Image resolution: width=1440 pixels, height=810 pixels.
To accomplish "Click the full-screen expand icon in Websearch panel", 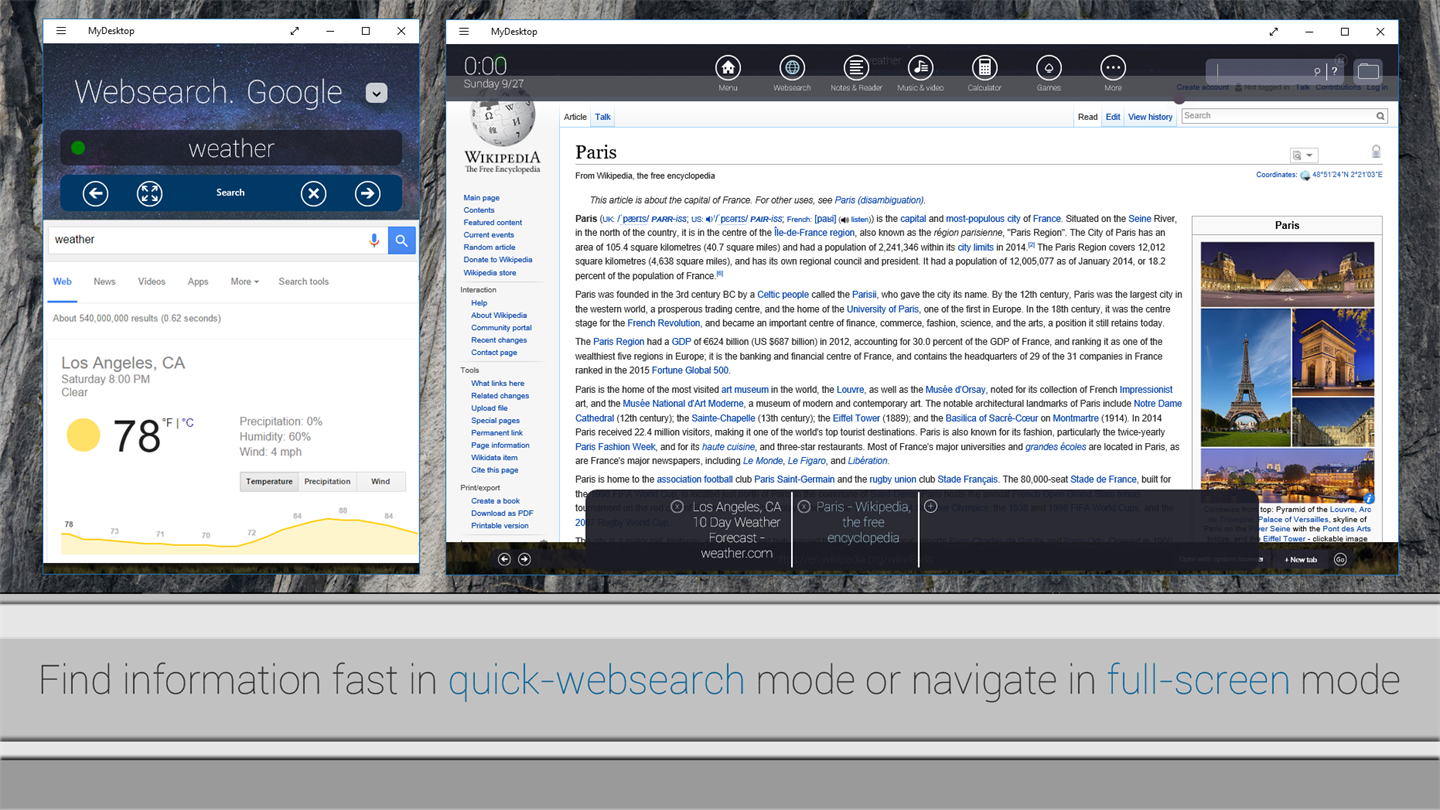I will click(x=149, y=193).
